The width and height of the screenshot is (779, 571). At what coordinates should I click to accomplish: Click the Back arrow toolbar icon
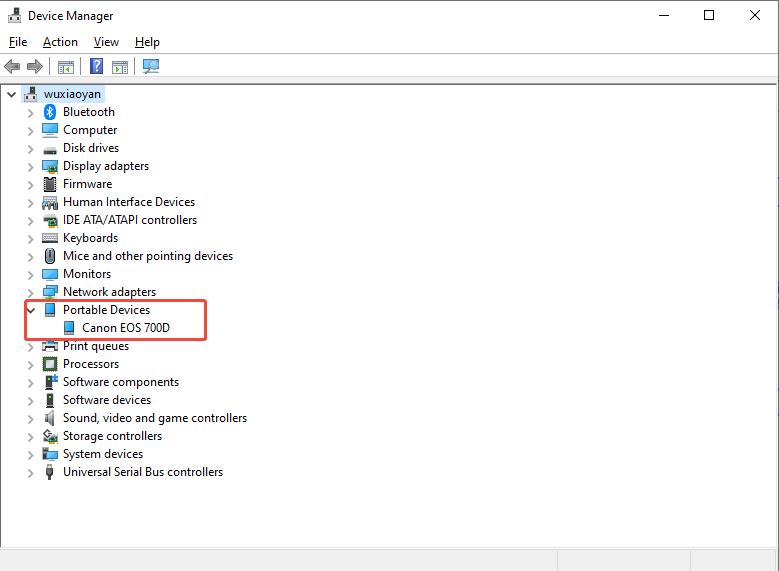click(x=12, y=67)
